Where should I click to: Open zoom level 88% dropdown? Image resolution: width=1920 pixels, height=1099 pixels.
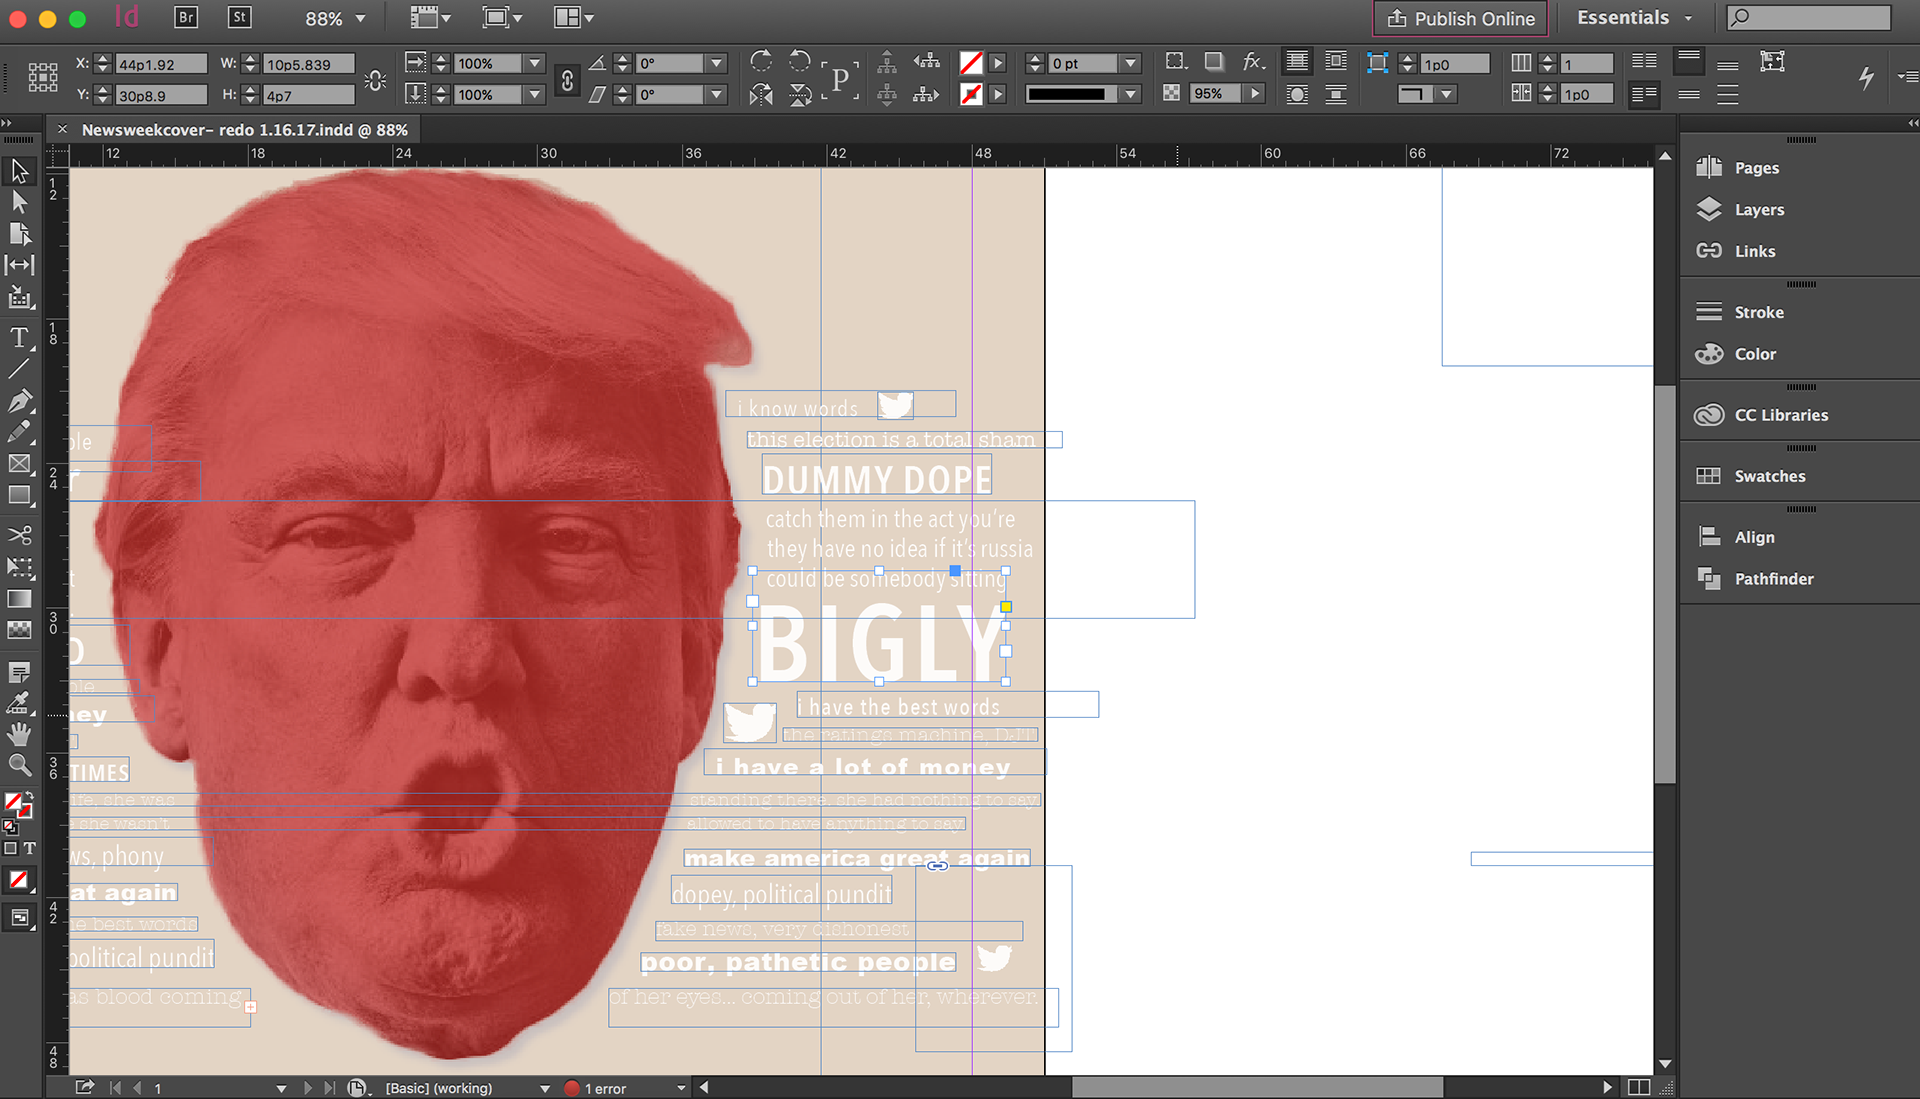[x=361, y=19]
